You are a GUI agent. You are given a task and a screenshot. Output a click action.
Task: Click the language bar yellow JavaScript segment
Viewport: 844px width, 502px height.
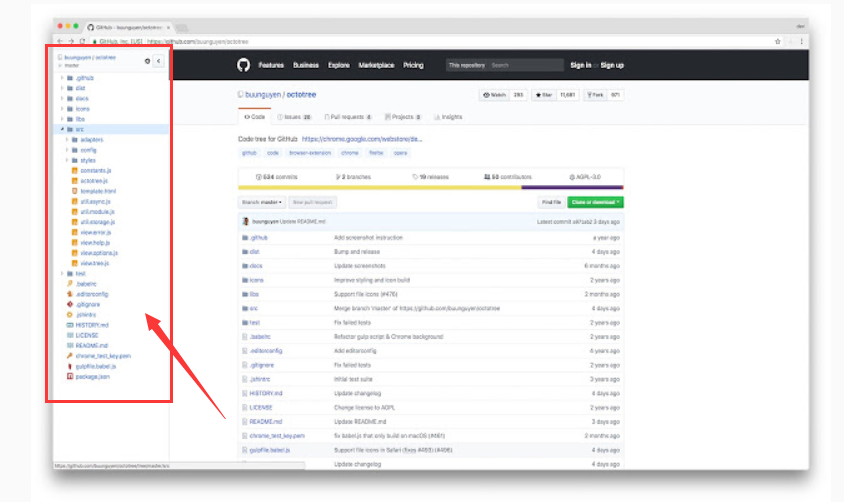click(379, 188)
